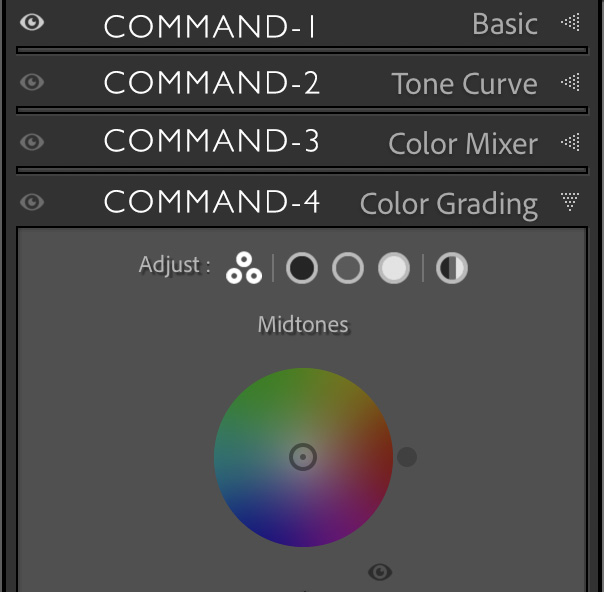Toggle the eye icon below the color wheel
Screen dimensions: 604x592
380,572
